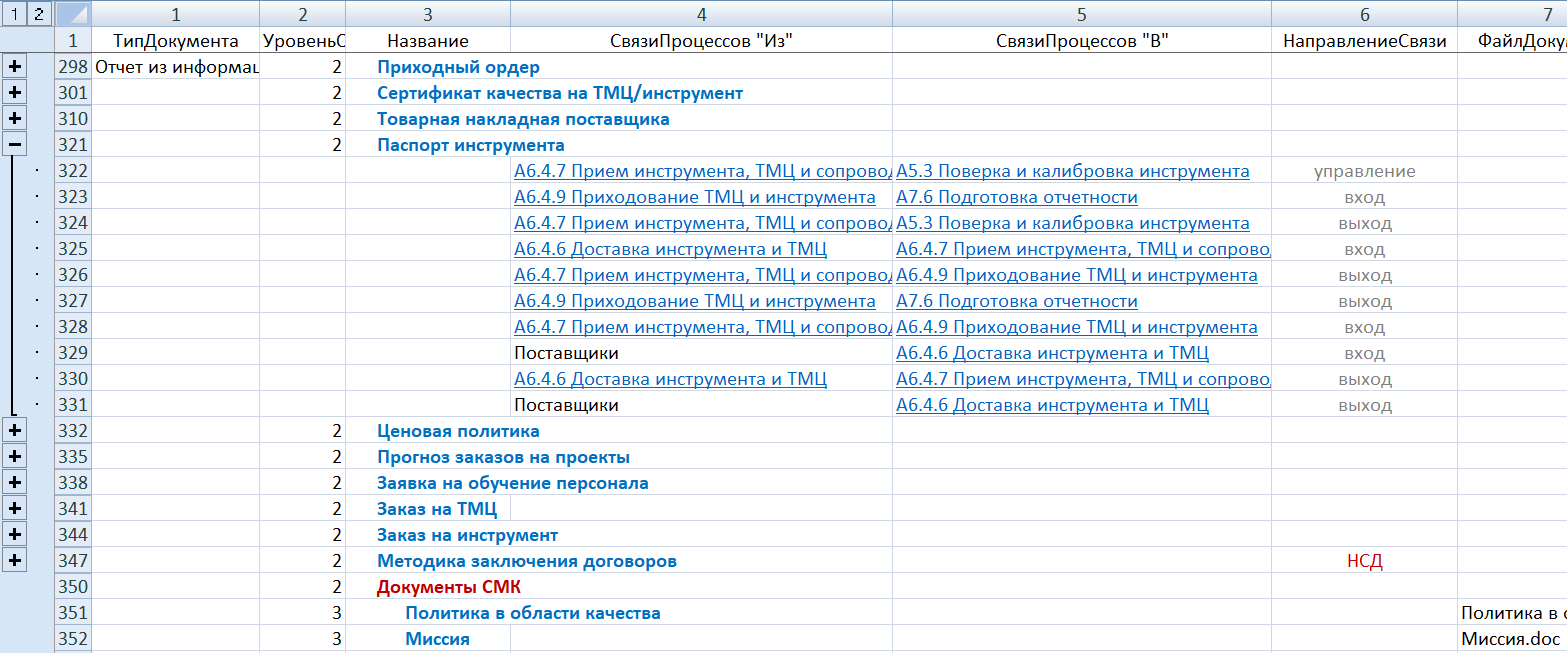
Task: Select row header 350
Action: point(73,587)
